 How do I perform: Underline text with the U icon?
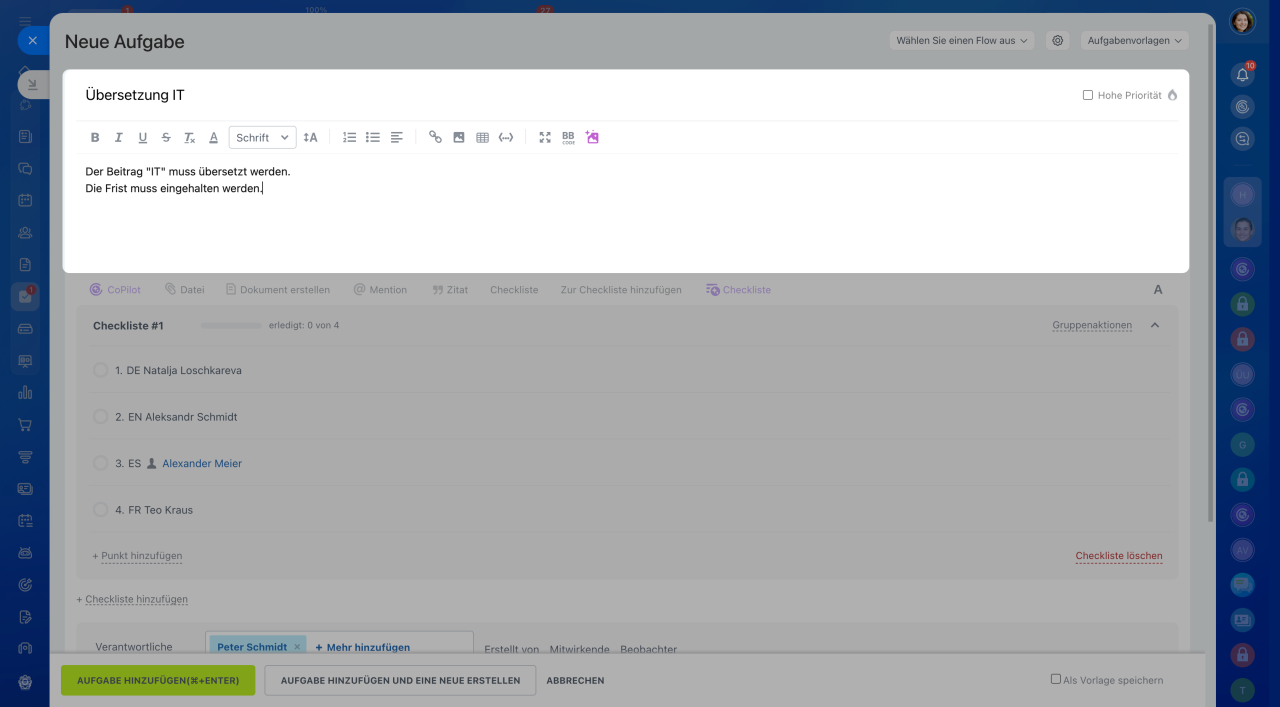click(142, 138)
